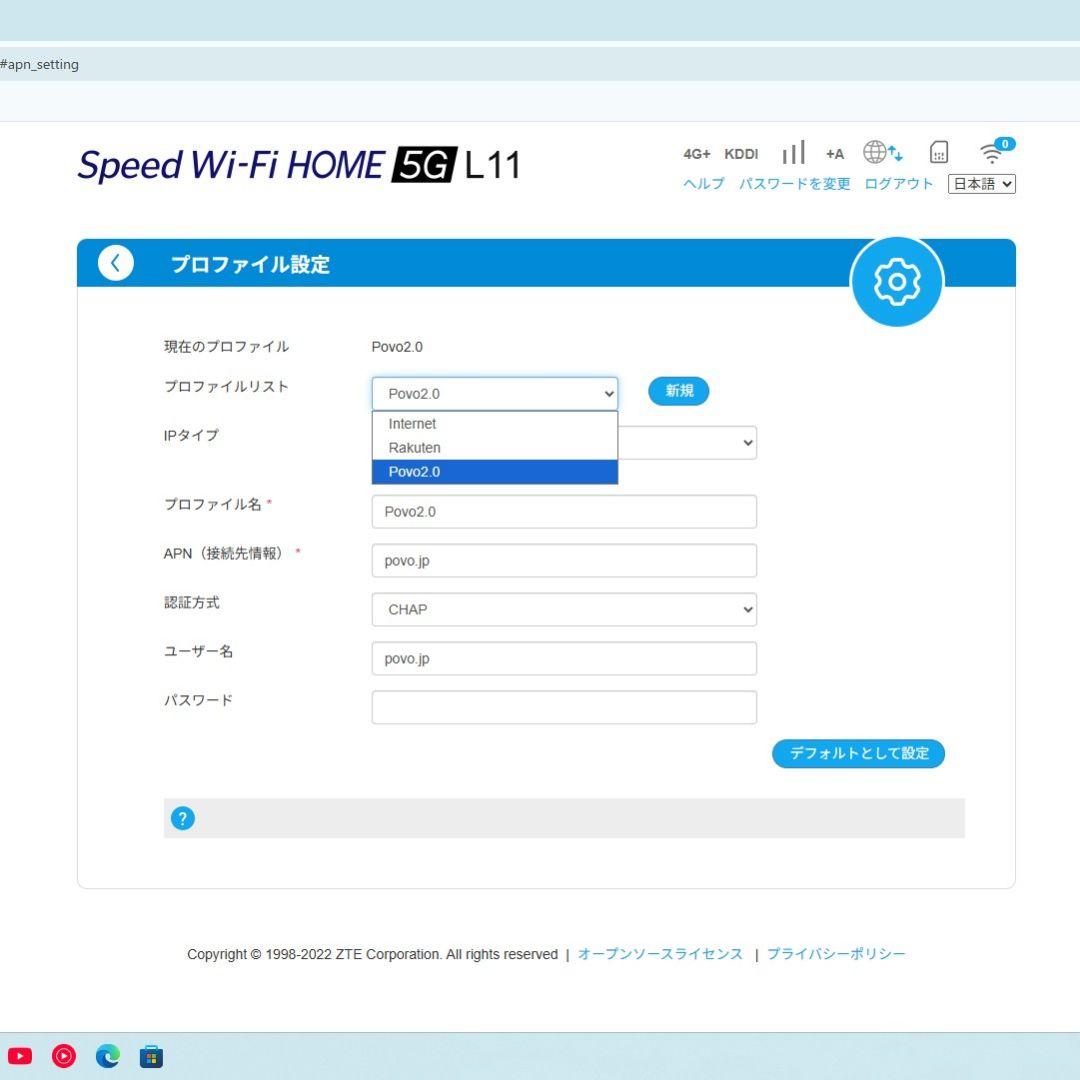The width and height of the screenshot is (1080, 1080).
Task: Click パスワードを変更 change password link
Action: [795, 184]
